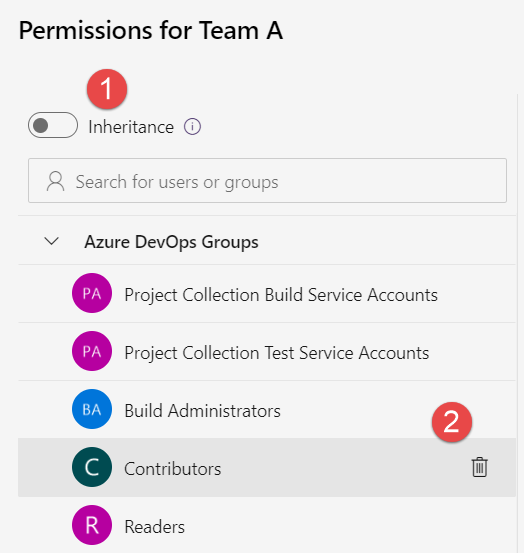This screenshot has height=553, width=524.
Task: Collapse the Azure DevOps Groups chevron
Action: 51,241
